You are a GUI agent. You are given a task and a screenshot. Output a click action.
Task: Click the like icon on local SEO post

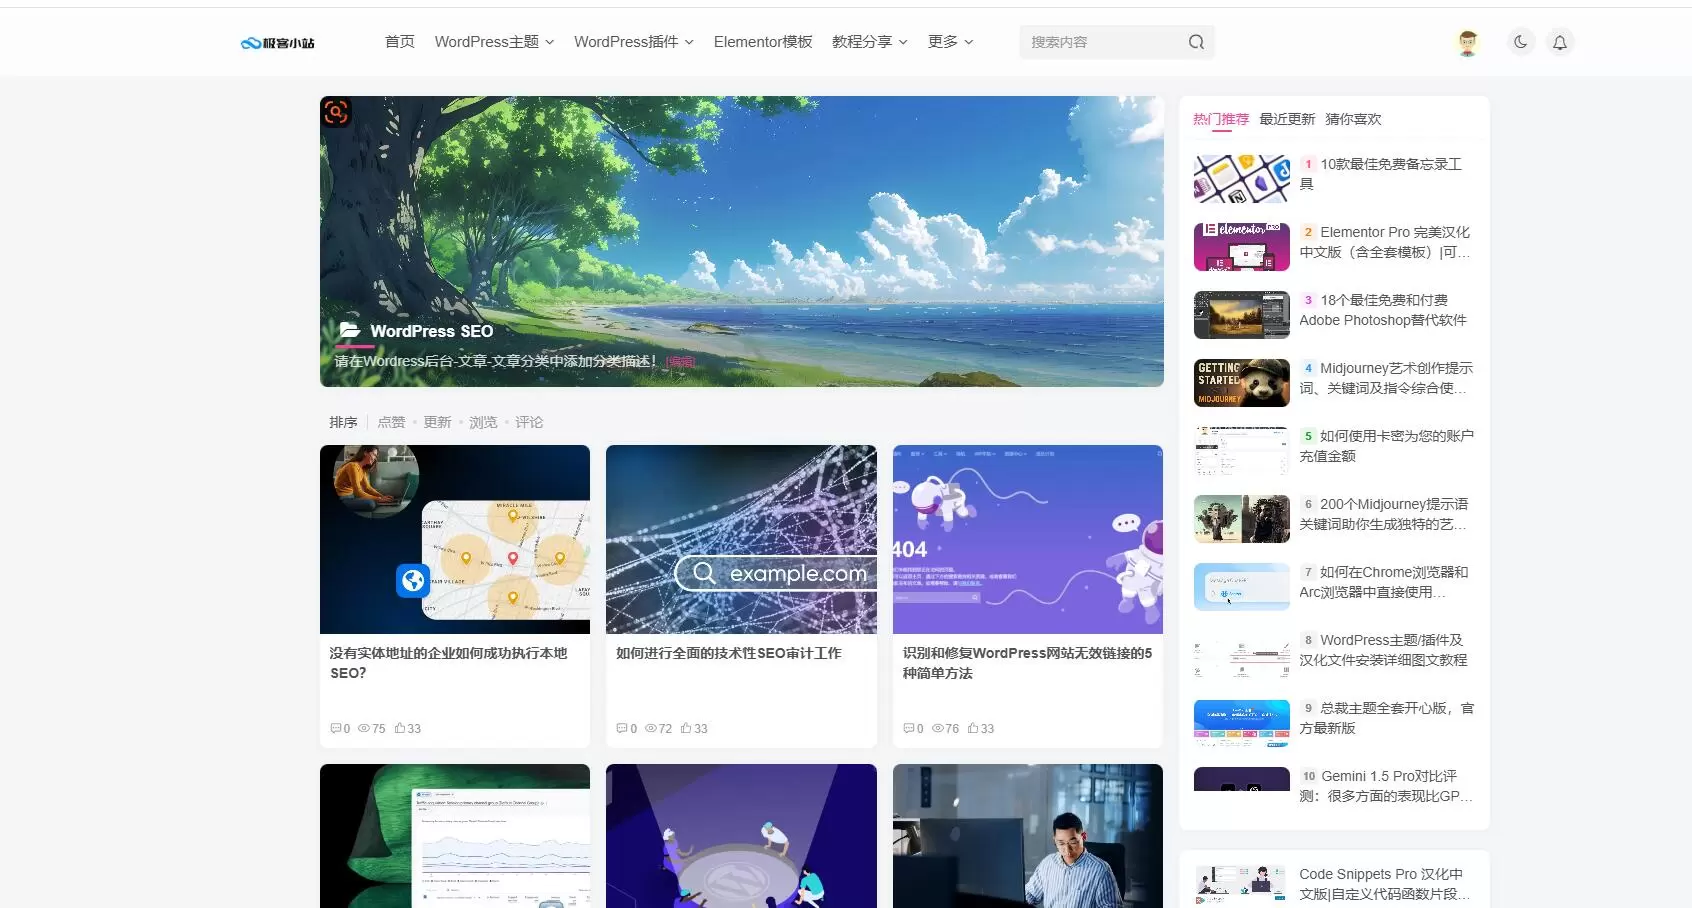point(399,728)
